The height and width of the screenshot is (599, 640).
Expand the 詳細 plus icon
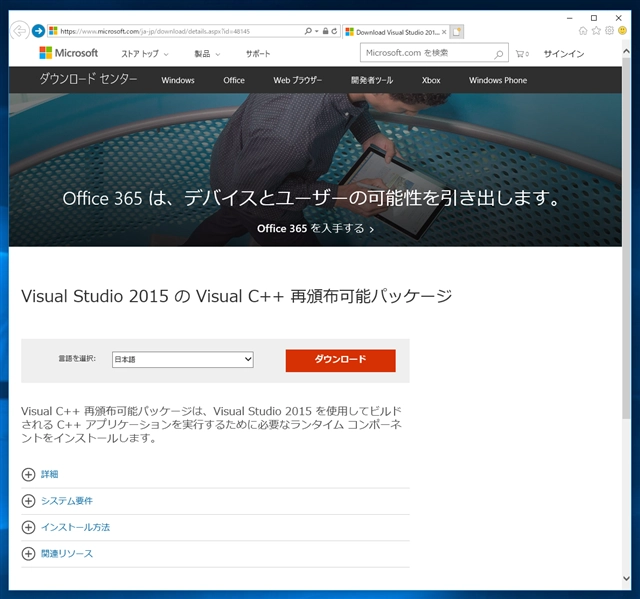tap(28, 475)
